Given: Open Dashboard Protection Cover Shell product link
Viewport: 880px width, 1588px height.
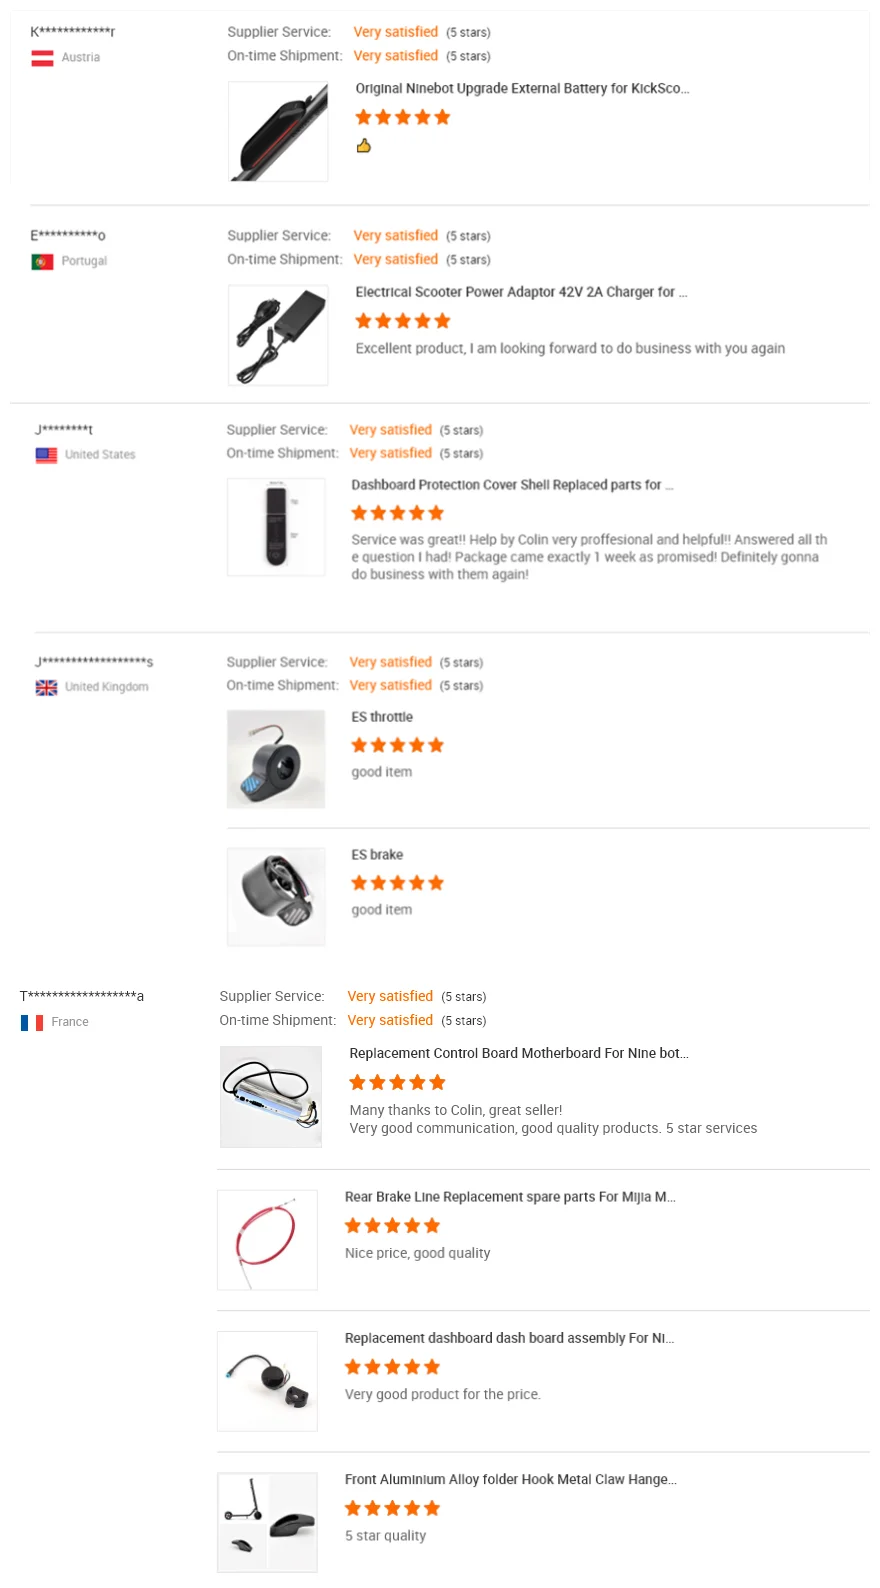Looking at the screenshot, I should [x=512, y=485].
